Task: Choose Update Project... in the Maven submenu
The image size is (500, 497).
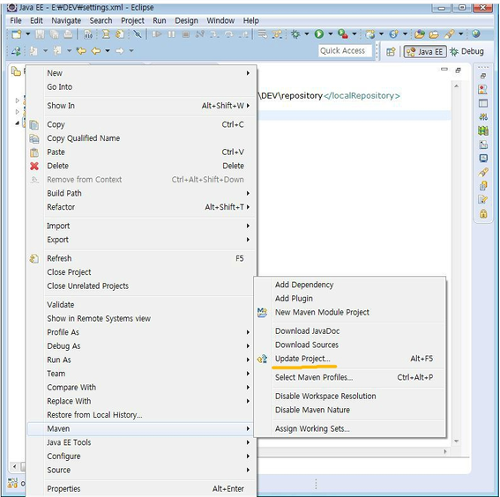Action: click(350, 359)
